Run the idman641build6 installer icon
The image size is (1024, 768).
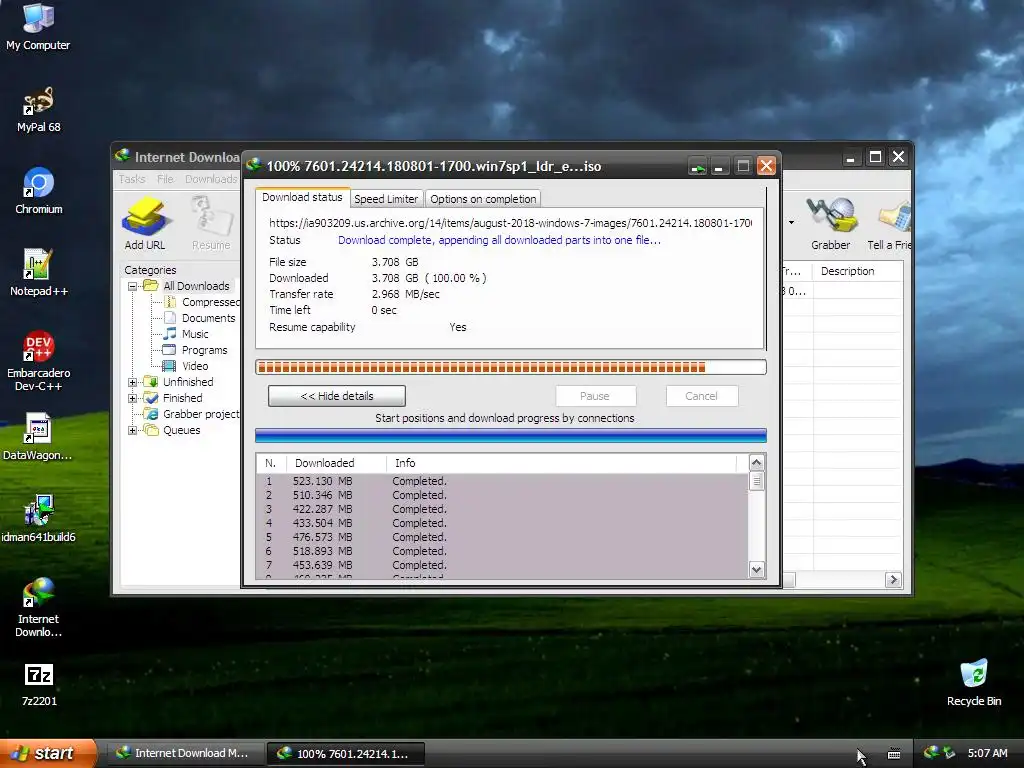(38, 519)
